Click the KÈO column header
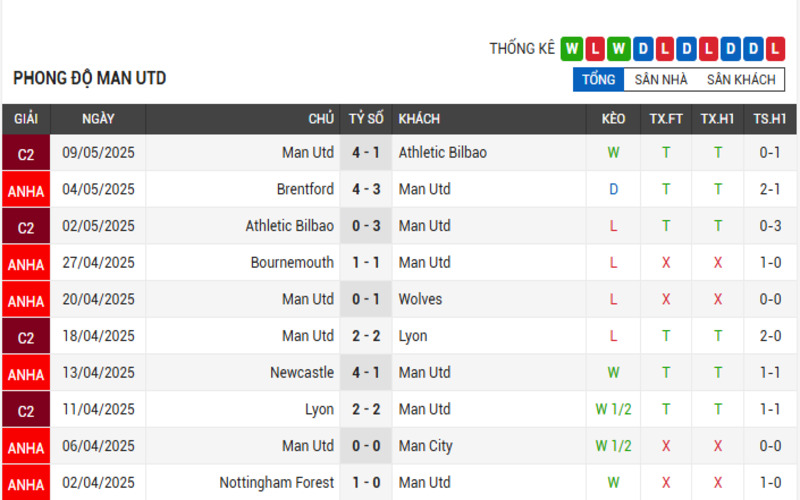The width and height of the screenshot is (800, 500). pos(613,119)
